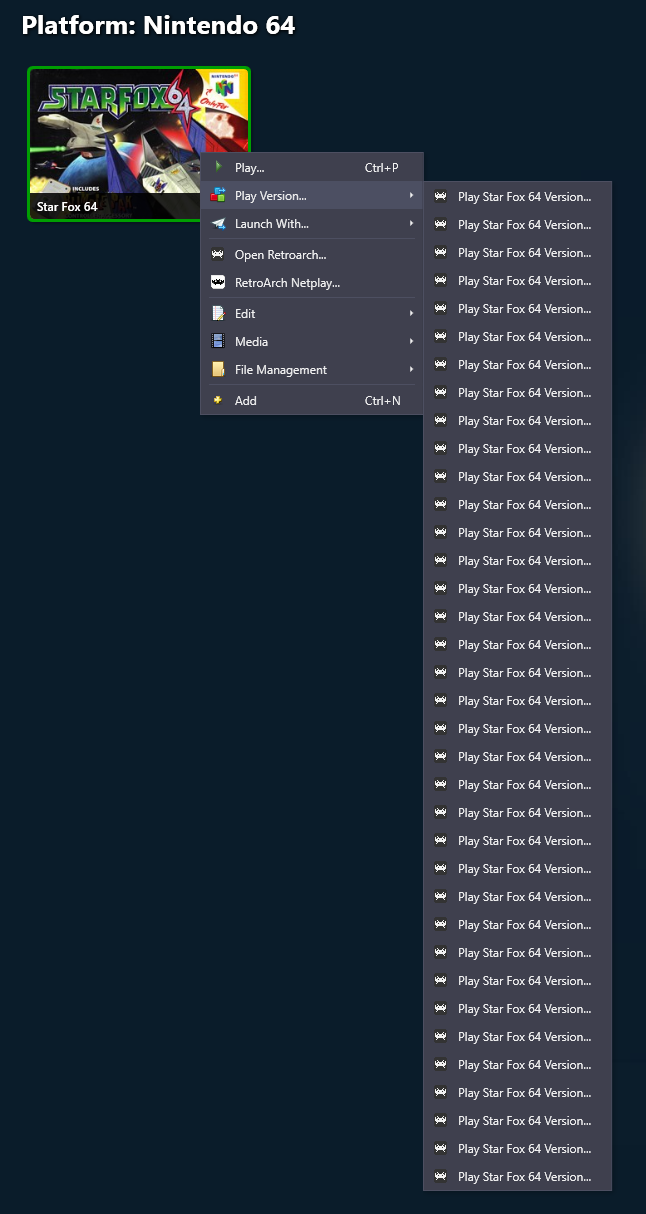646x1214 pixels.
Task: Click the green Play arrow icon
Action: click(218, 167)
